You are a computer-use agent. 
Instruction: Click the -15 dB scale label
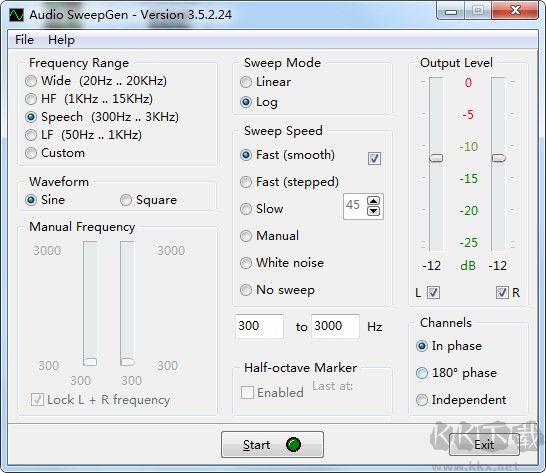tap(468, 179)
